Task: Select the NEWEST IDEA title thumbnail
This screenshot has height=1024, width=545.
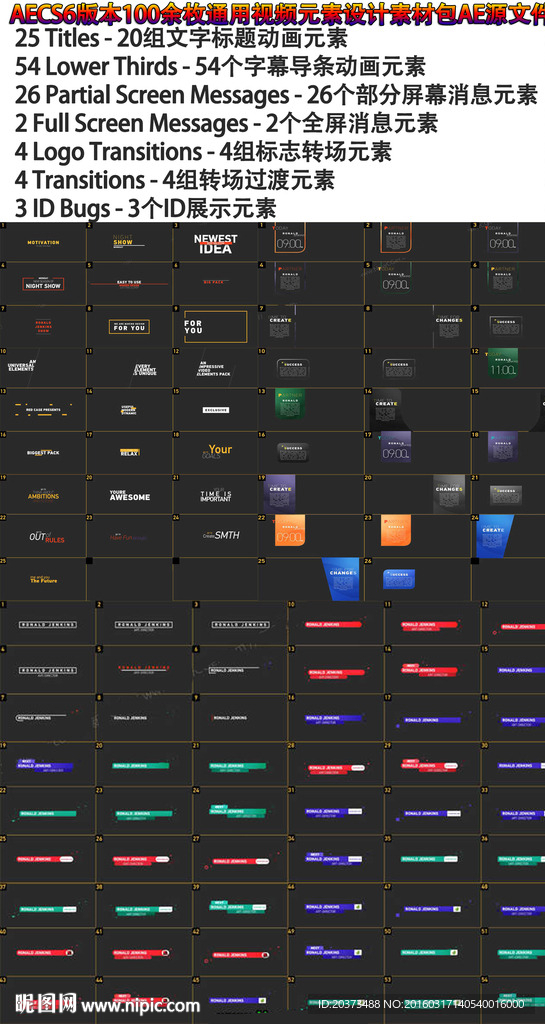Action: tap(215, 243)
